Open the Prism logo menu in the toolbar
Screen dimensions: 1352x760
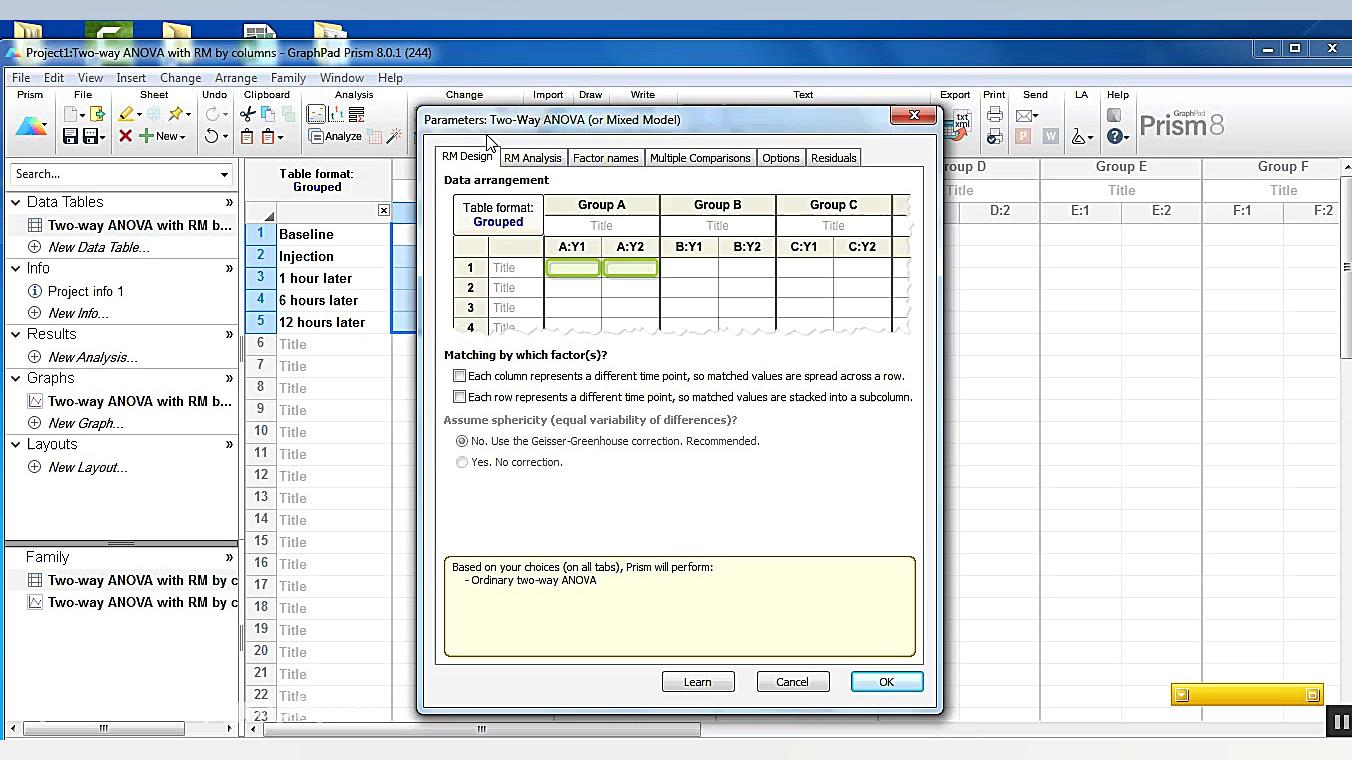click(x=31, y=126)
